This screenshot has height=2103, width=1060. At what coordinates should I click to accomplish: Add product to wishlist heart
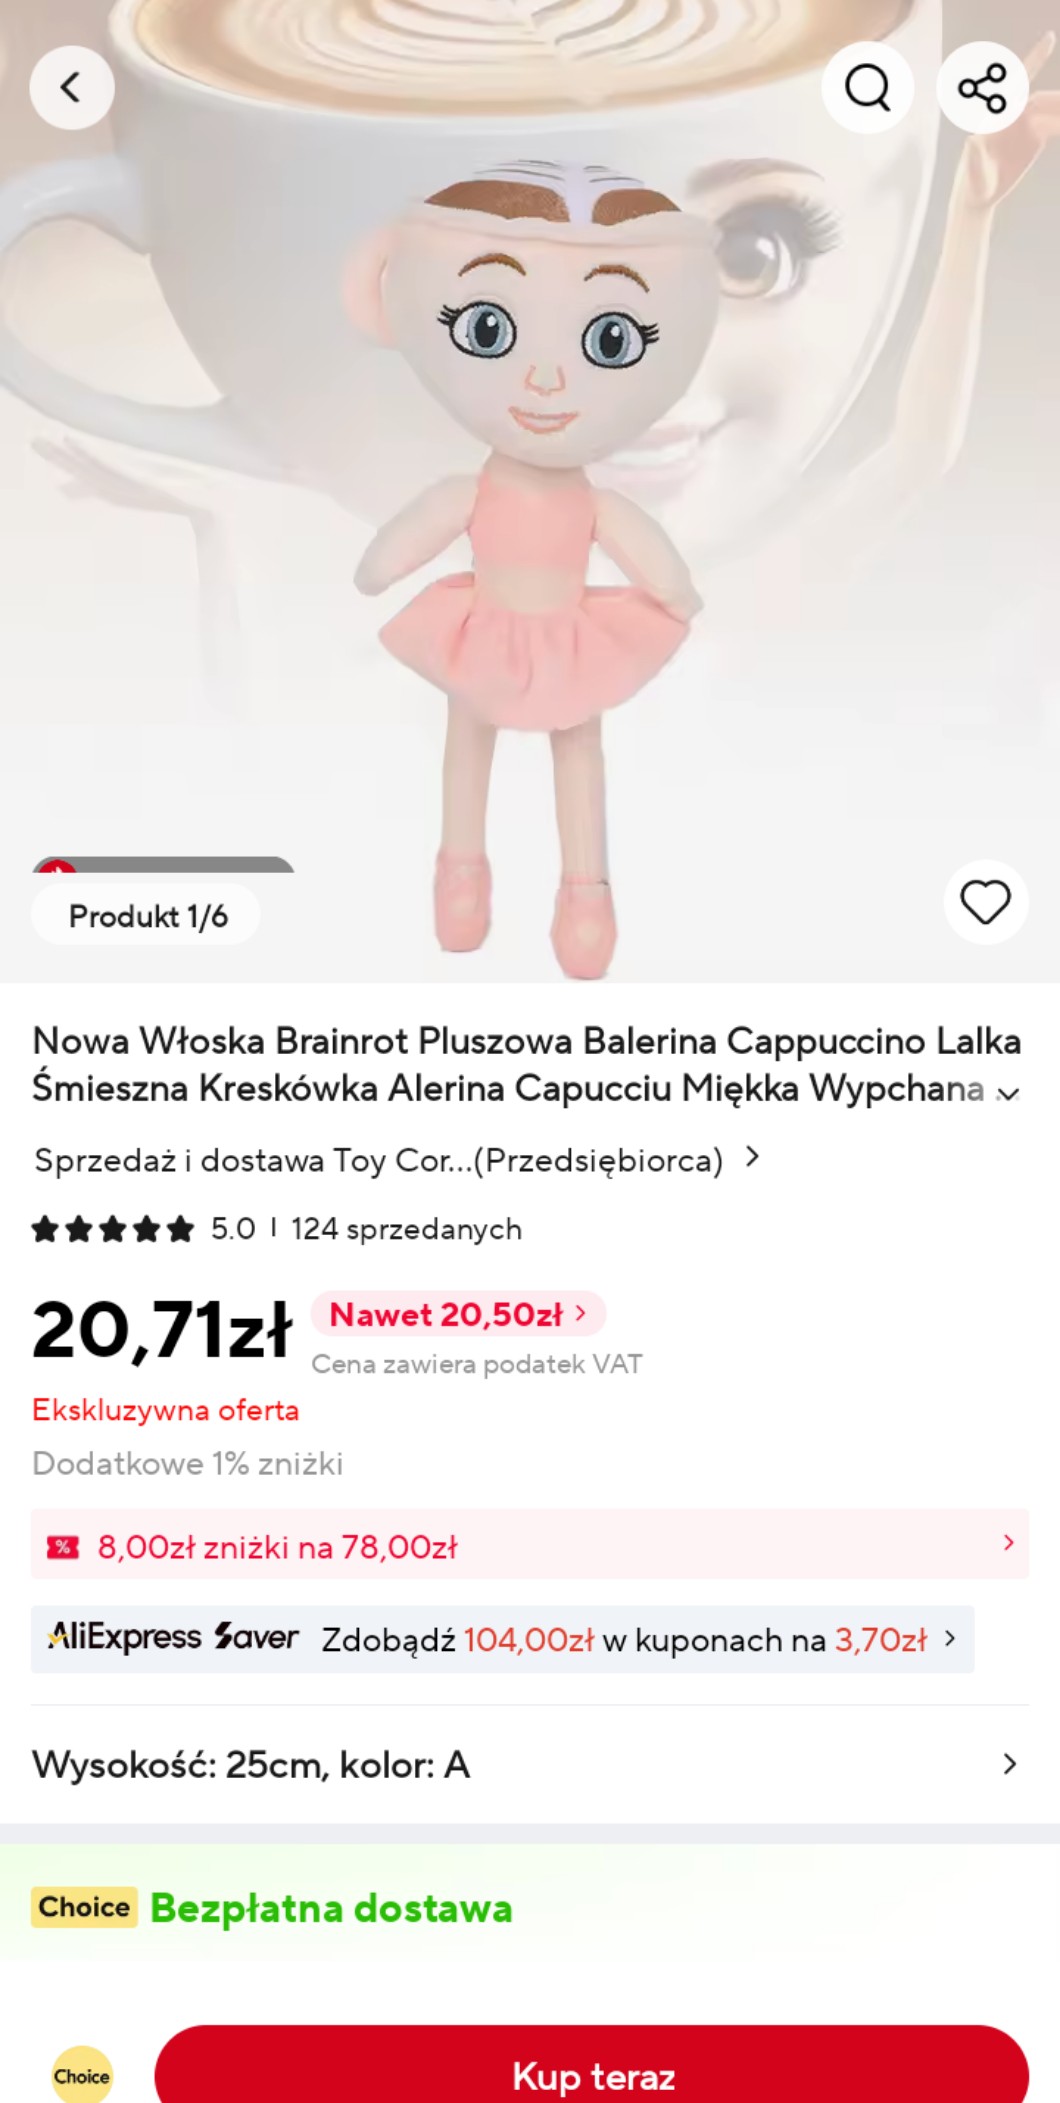[985, 902]
